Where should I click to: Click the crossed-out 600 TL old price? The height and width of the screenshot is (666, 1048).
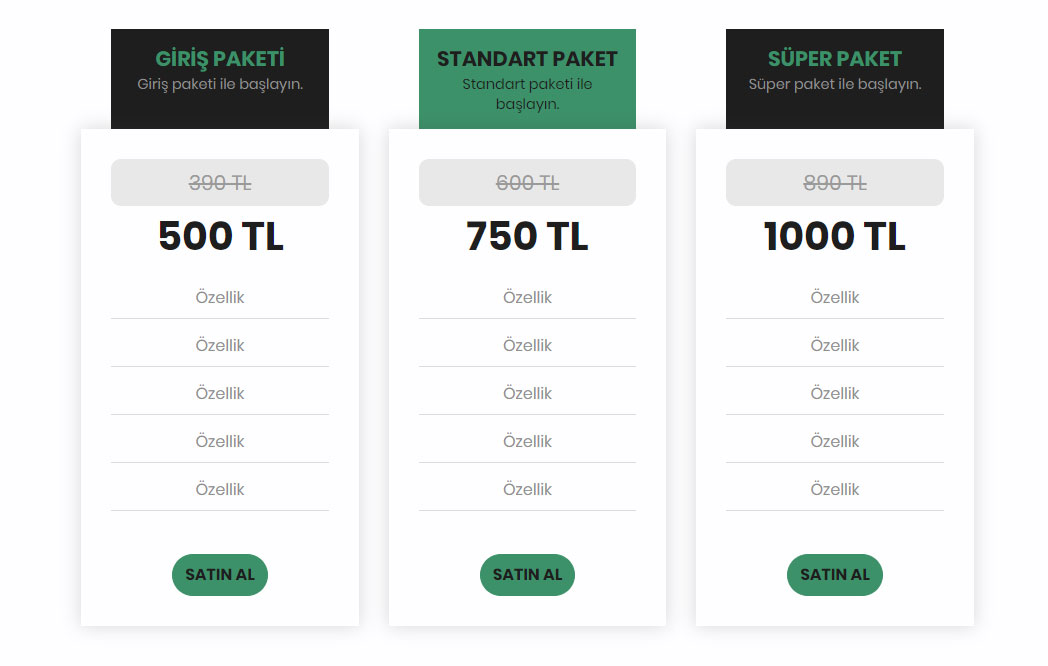(527, 183)
